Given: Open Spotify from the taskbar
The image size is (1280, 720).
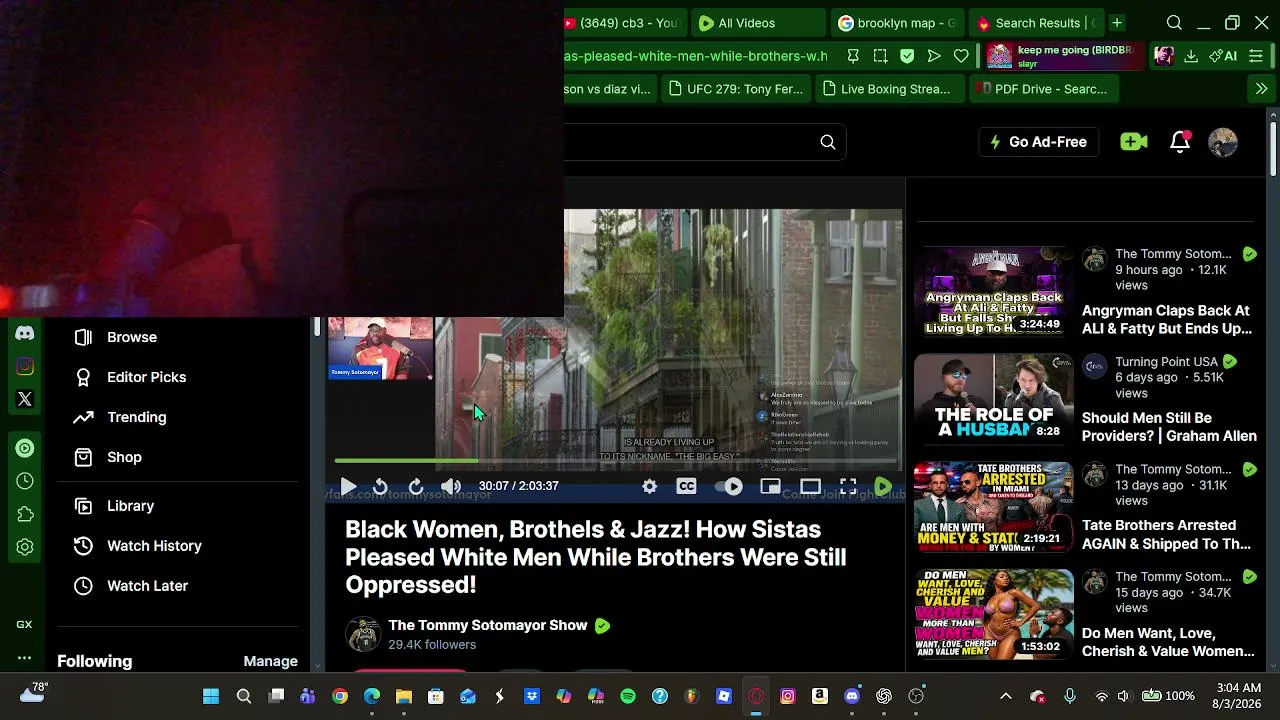Looking at the screenshot, I should click(x=628, y=696).
